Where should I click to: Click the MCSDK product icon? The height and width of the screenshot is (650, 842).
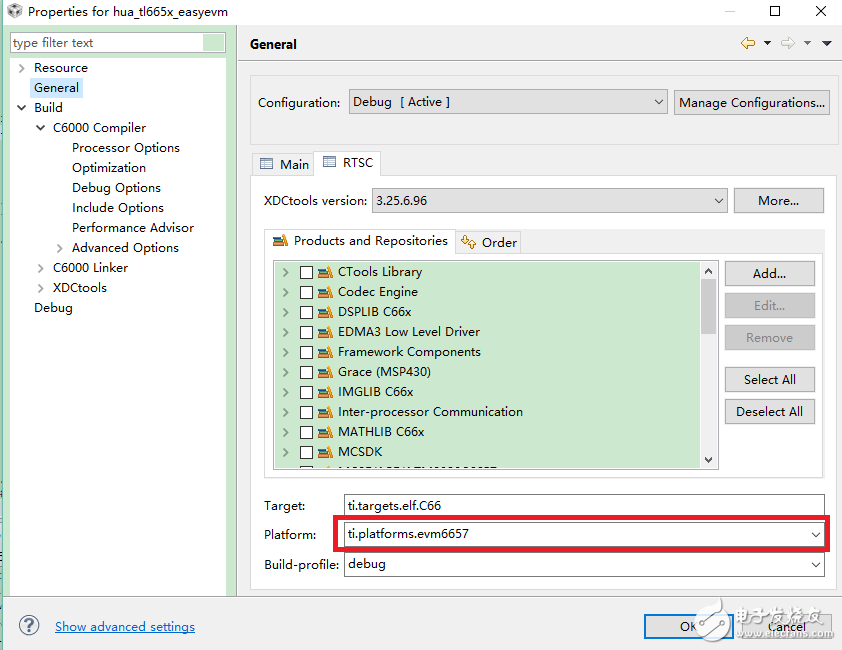point(325,452)
